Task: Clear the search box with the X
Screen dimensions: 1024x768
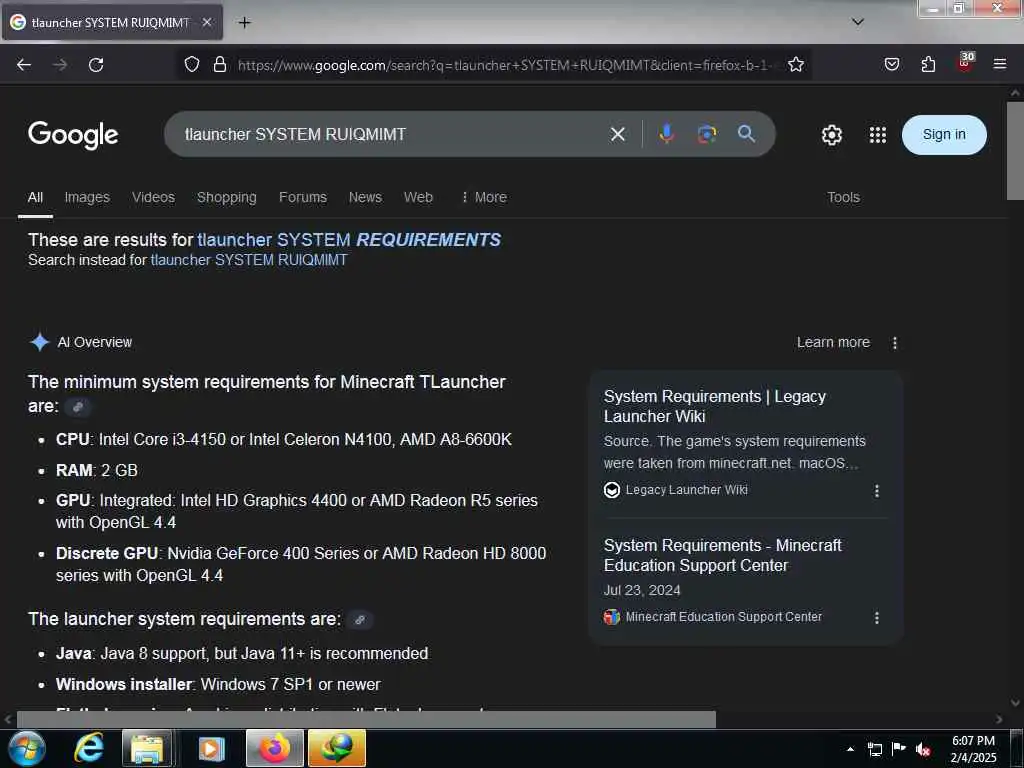Action: (617, 135)
